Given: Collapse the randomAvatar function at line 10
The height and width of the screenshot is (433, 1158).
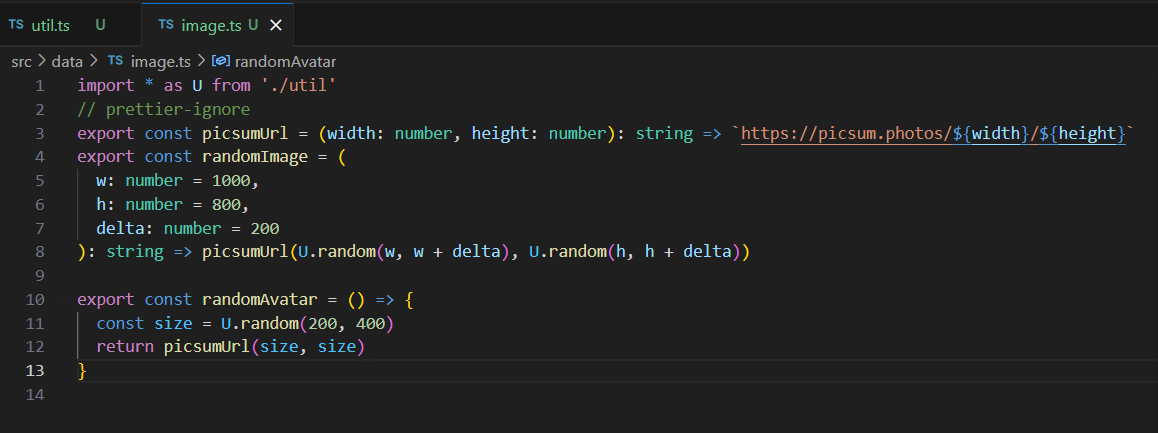Looking at the screenshot, I should click(62, 300).
